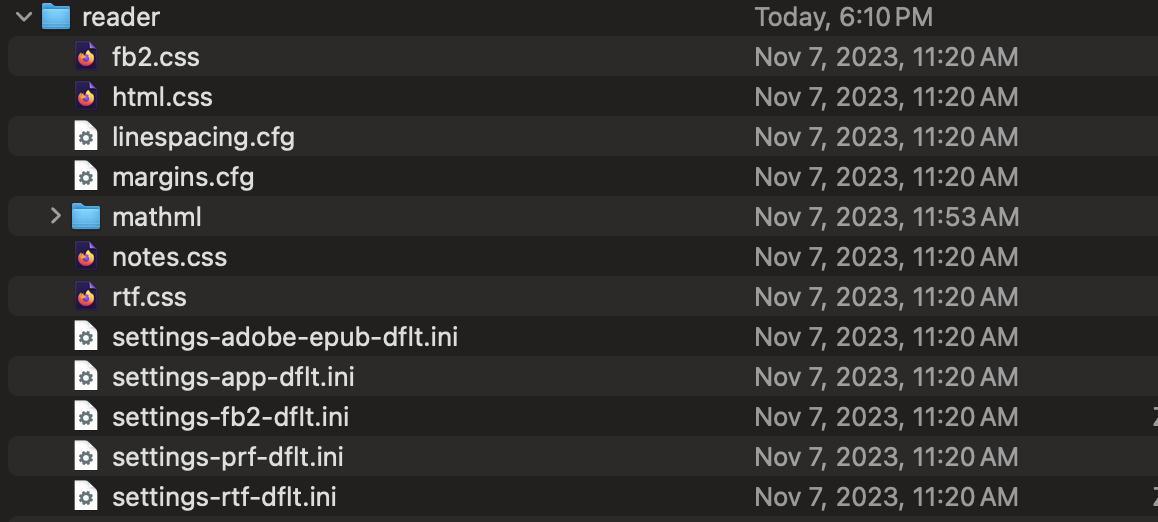Click the reader folder's Today 6:10 PM date
The width and height of the screenshot is (1158, 522).
point(843,17)
